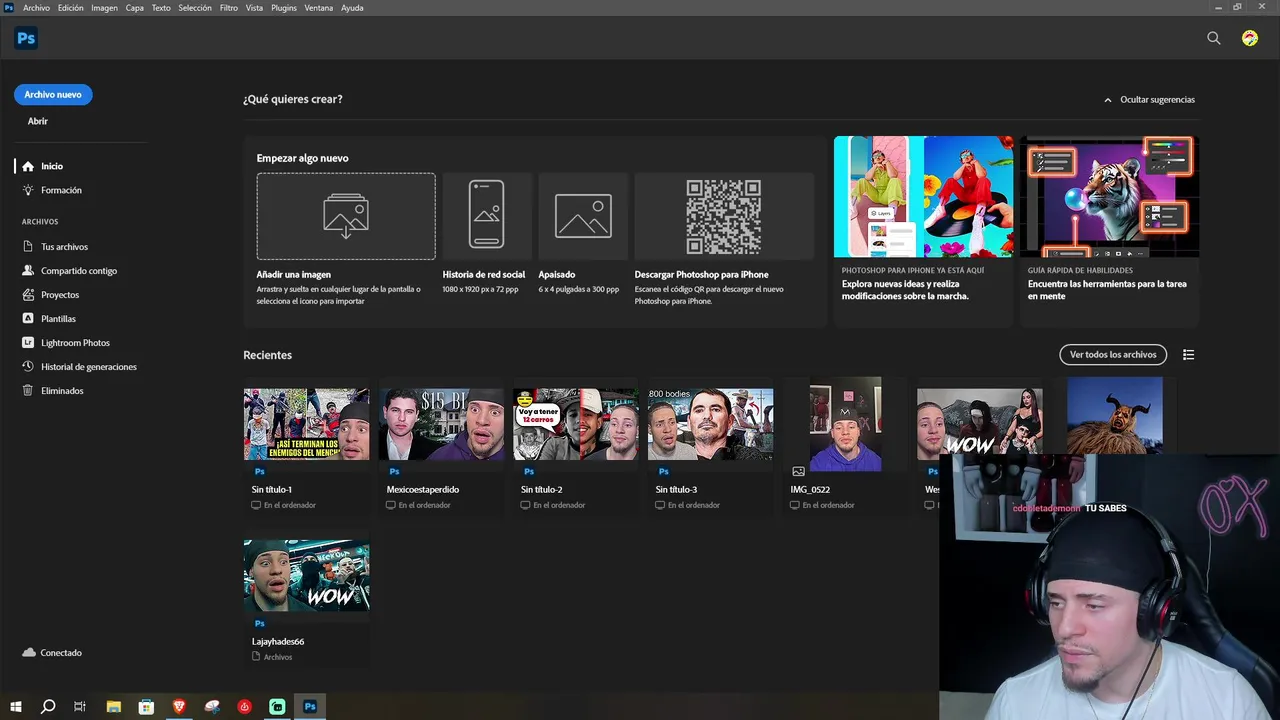
Task: Open recent file Lajayhades66 thumbnail
Action: 306,575
